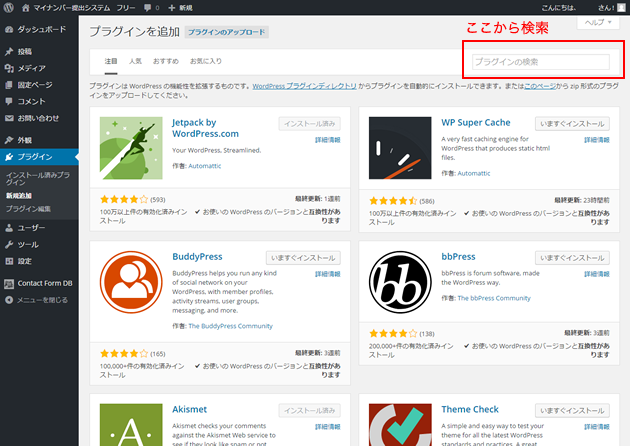
Task: Click The BuddyPress Community author link
Action: [231, 326]
